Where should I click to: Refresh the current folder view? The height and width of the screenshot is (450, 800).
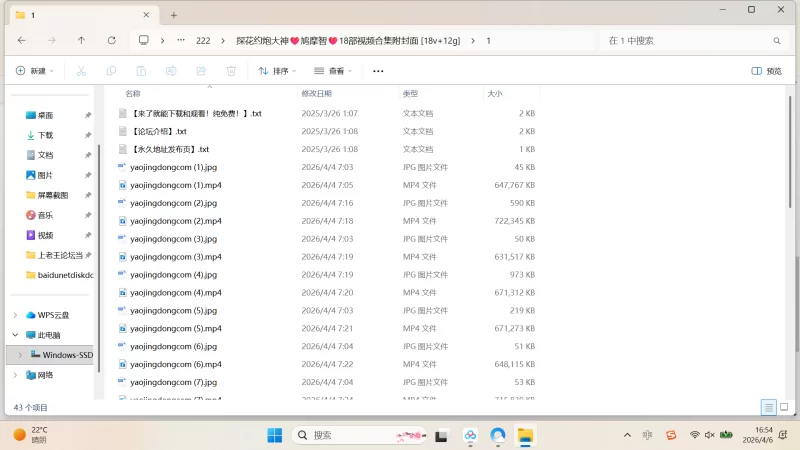[111, 40]
